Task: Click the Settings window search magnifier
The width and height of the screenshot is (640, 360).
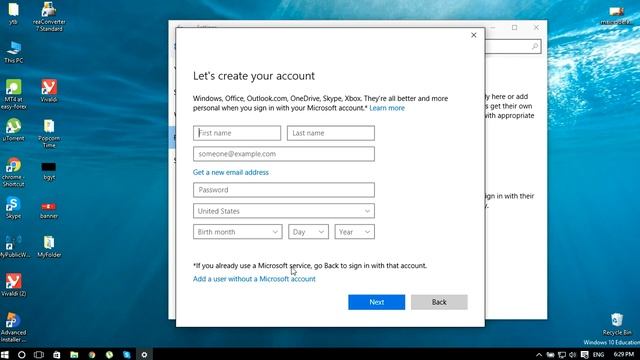Action: [535, 47]
